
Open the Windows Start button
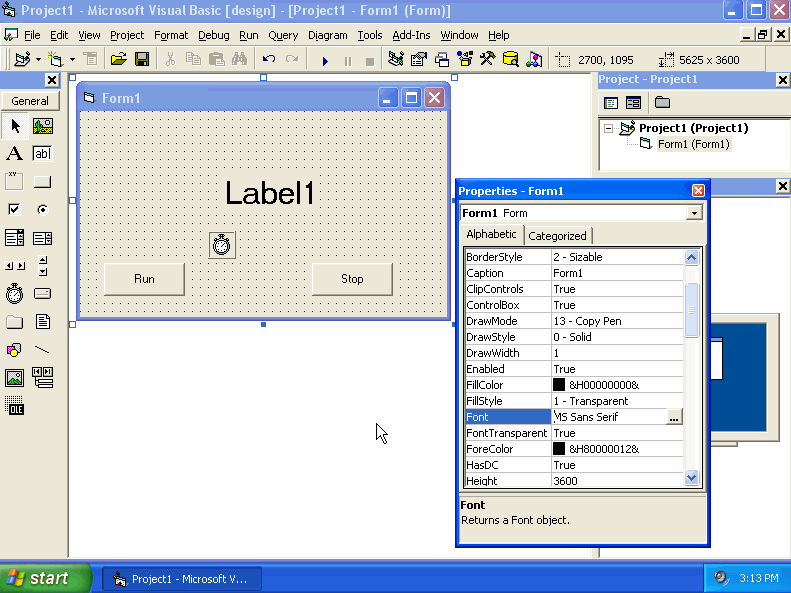point(45,578)
